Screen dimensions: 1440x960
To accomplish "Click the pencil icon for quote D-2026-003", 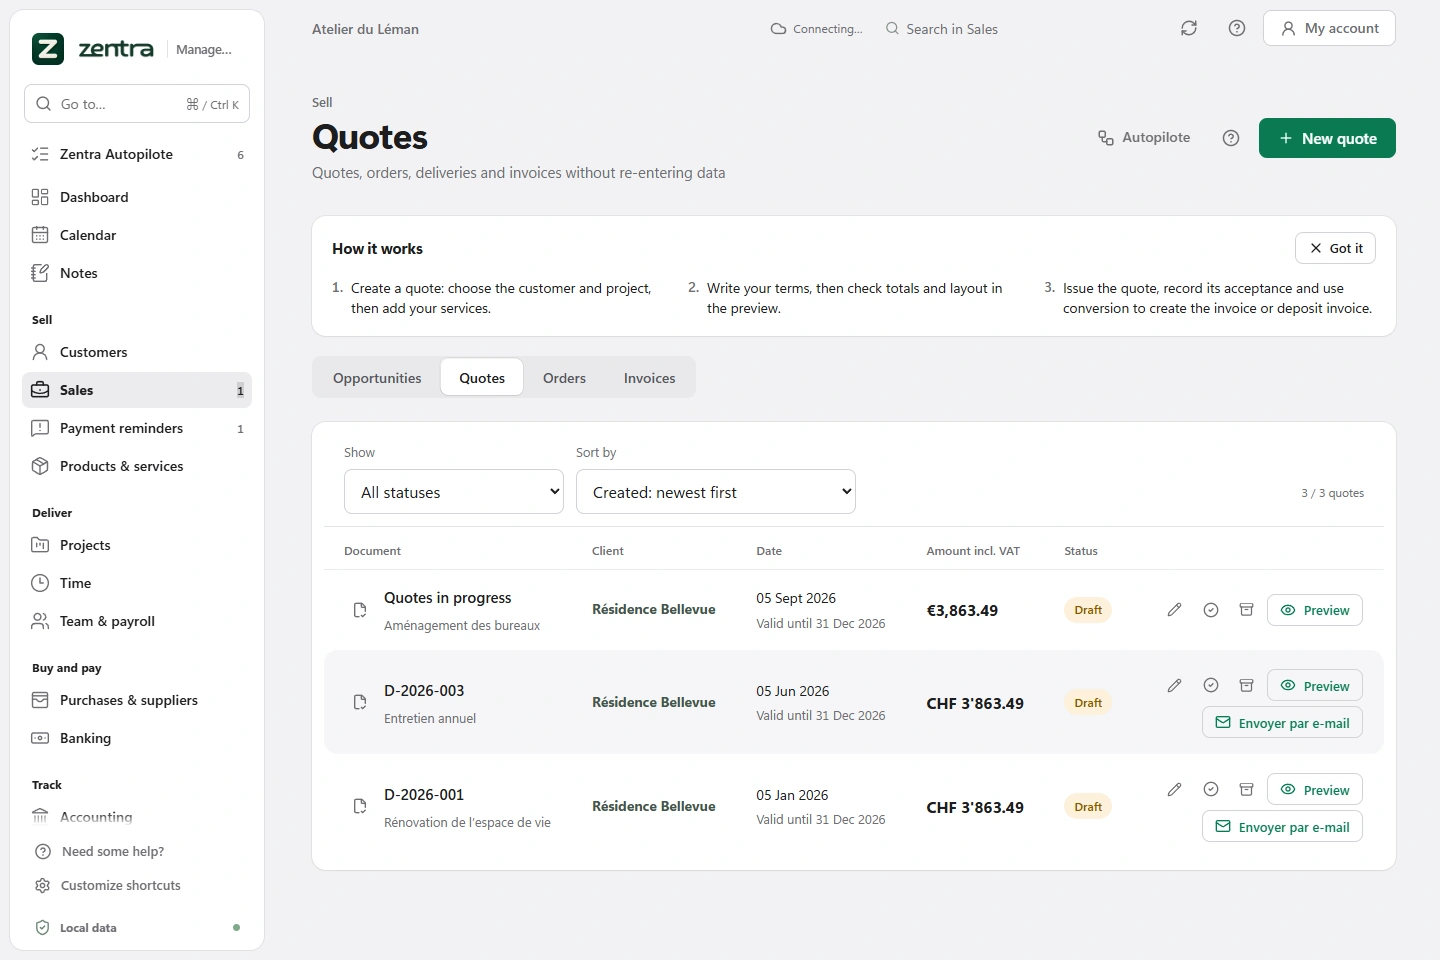I will [1175, 686].
